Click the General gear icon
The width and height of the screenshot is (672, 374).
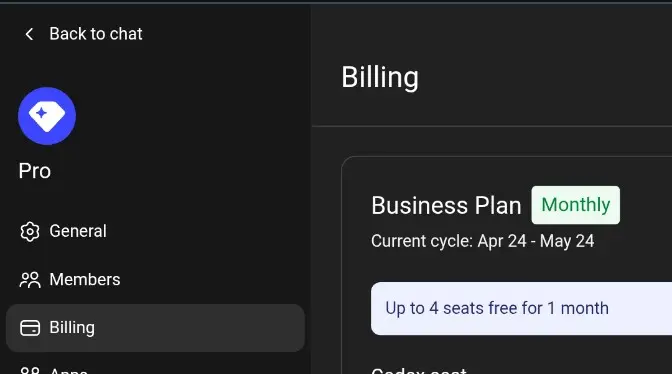click(30, 232)
